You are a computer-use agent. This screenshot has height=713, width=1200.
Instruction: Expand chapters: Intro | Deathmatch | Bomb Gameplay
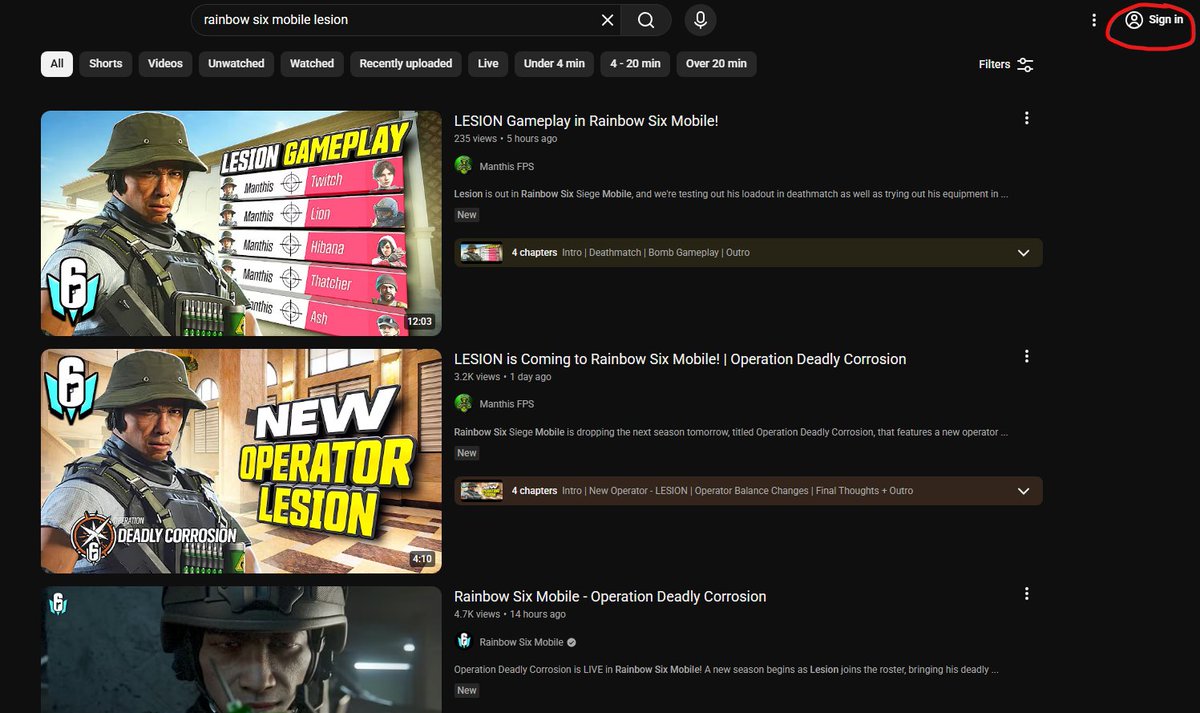coord(748,253)
